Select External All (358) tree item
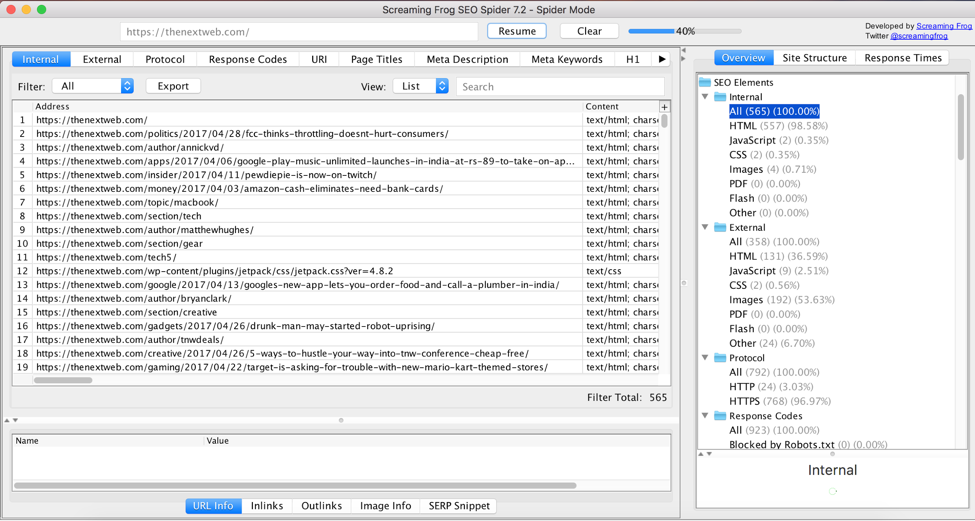The image size is (975, 521). 774,242
